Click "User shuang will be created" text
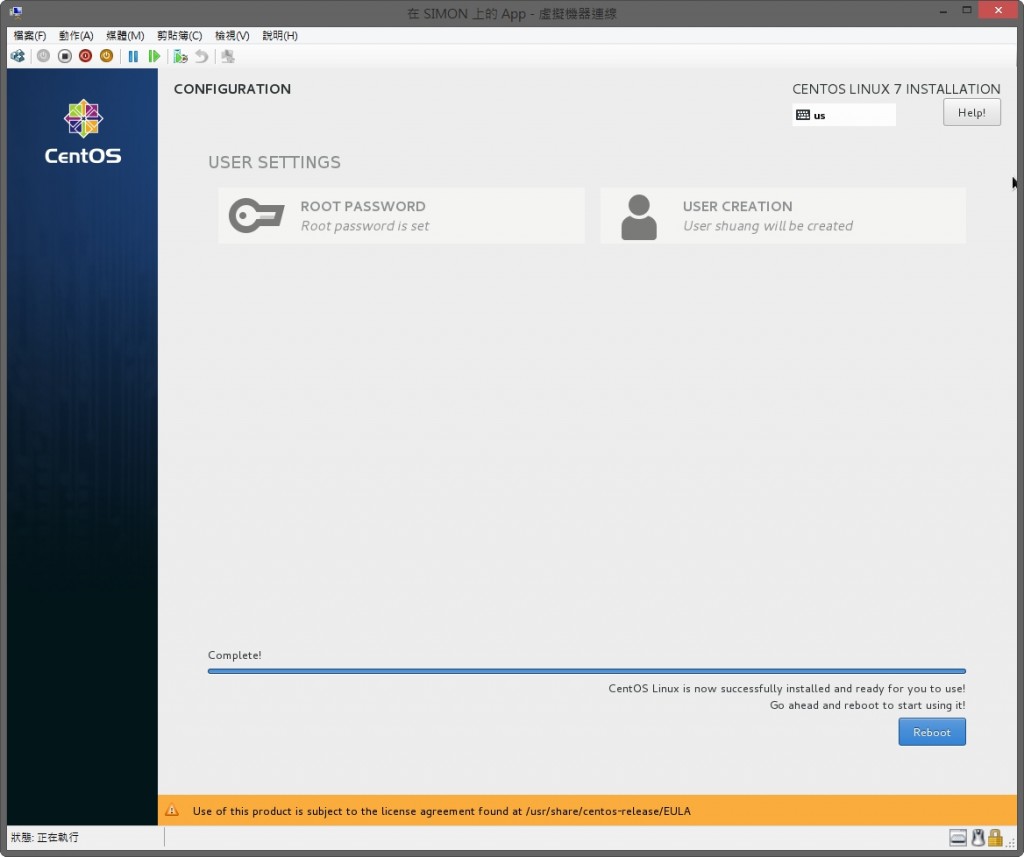This screenshot has height=857, width=1024. [767, 226]
